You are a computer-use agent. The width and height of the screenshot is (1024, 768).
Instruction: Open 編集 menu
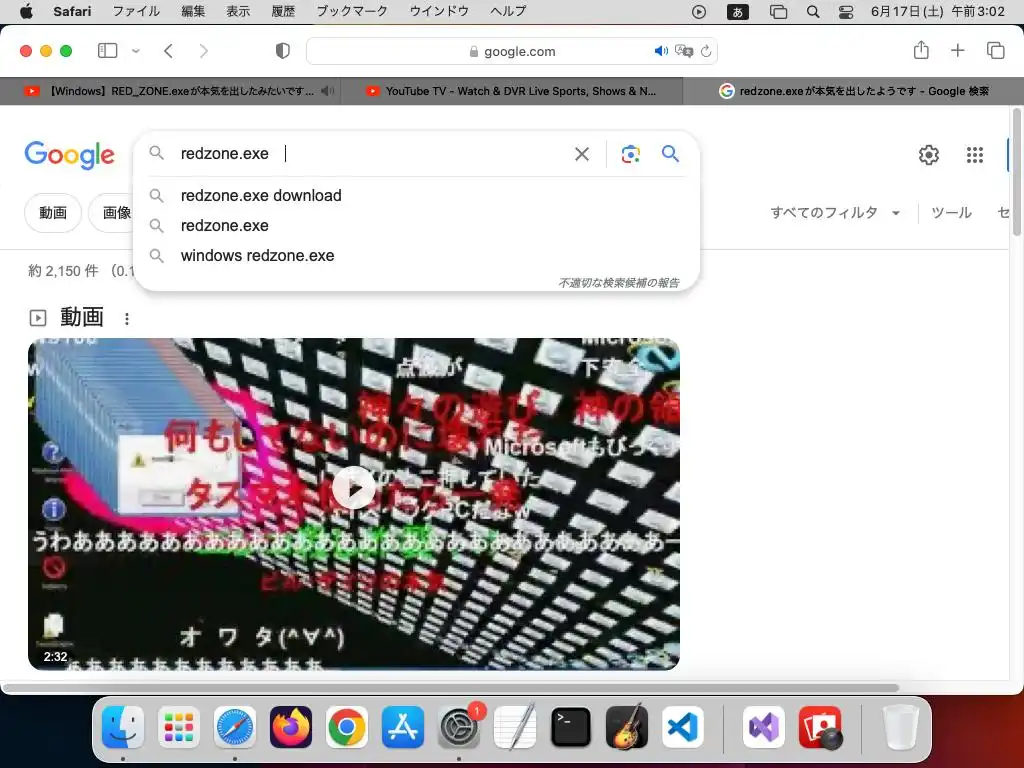(193, 11)
